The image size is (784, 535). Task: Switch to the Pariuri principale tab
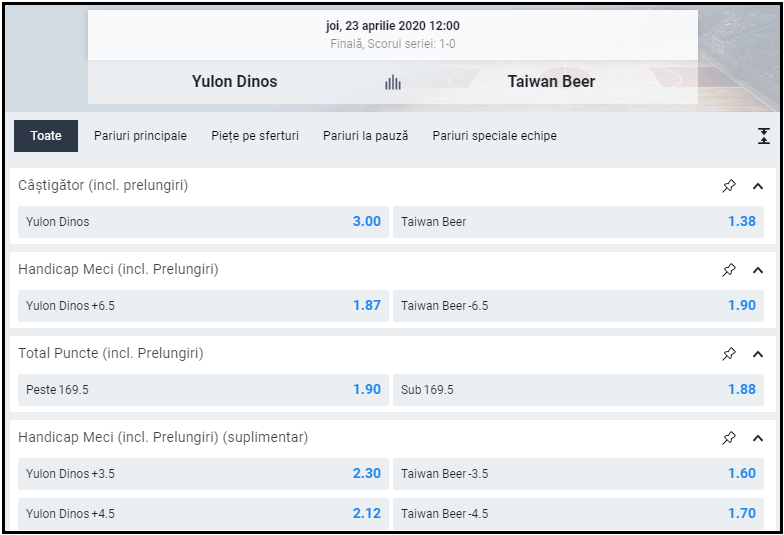[x=140, y=136]
